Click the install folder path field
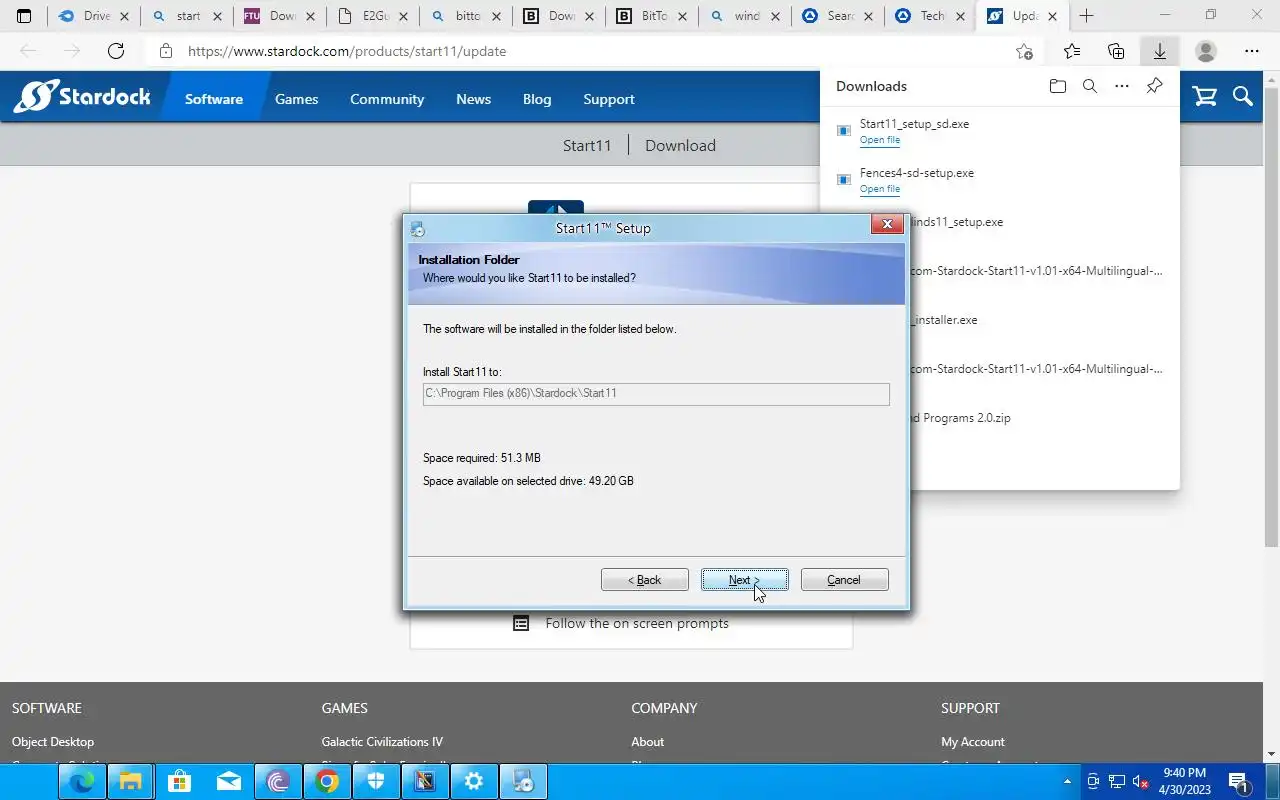 656,394
